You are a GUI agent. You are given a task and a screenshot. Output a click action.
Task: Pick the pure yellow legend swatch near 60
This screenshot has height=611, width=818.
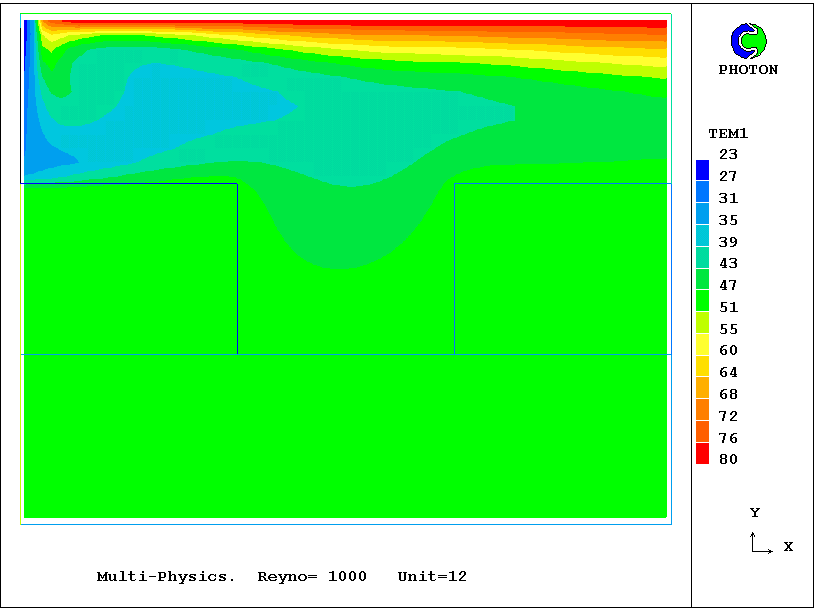(703, 344)
